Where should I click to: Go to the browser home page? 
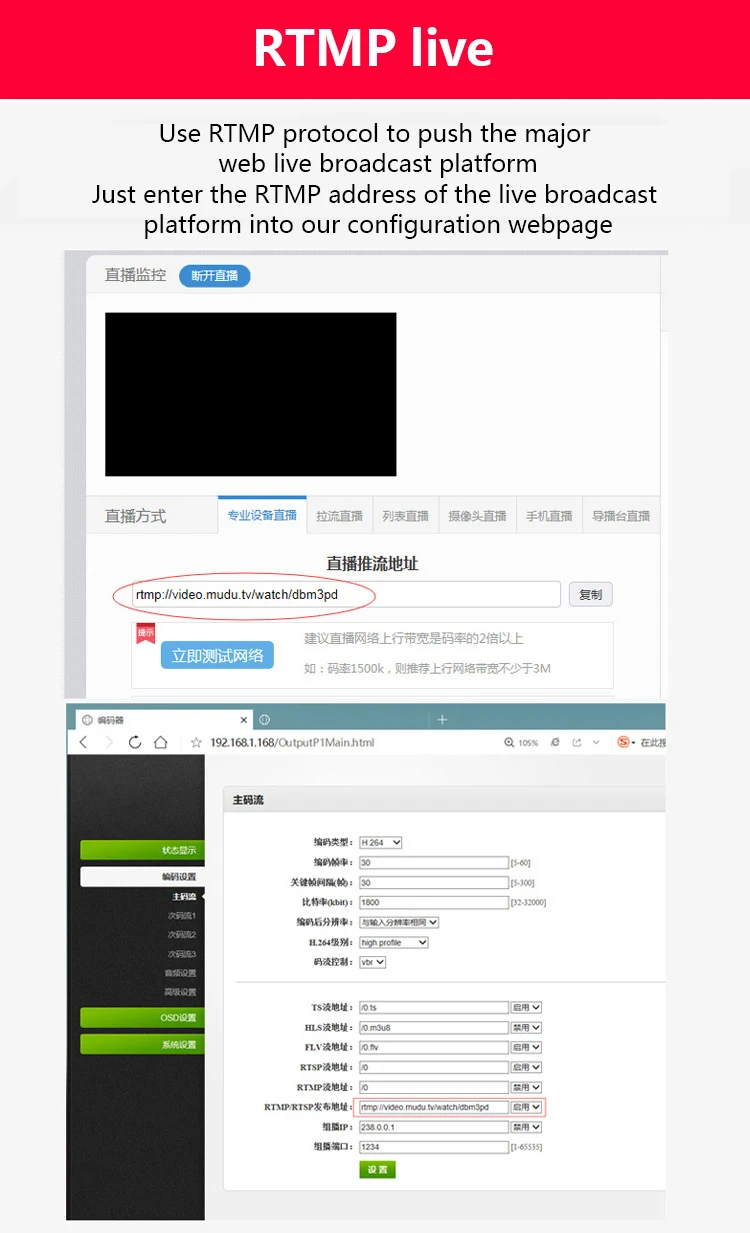(x=160, y=742)
